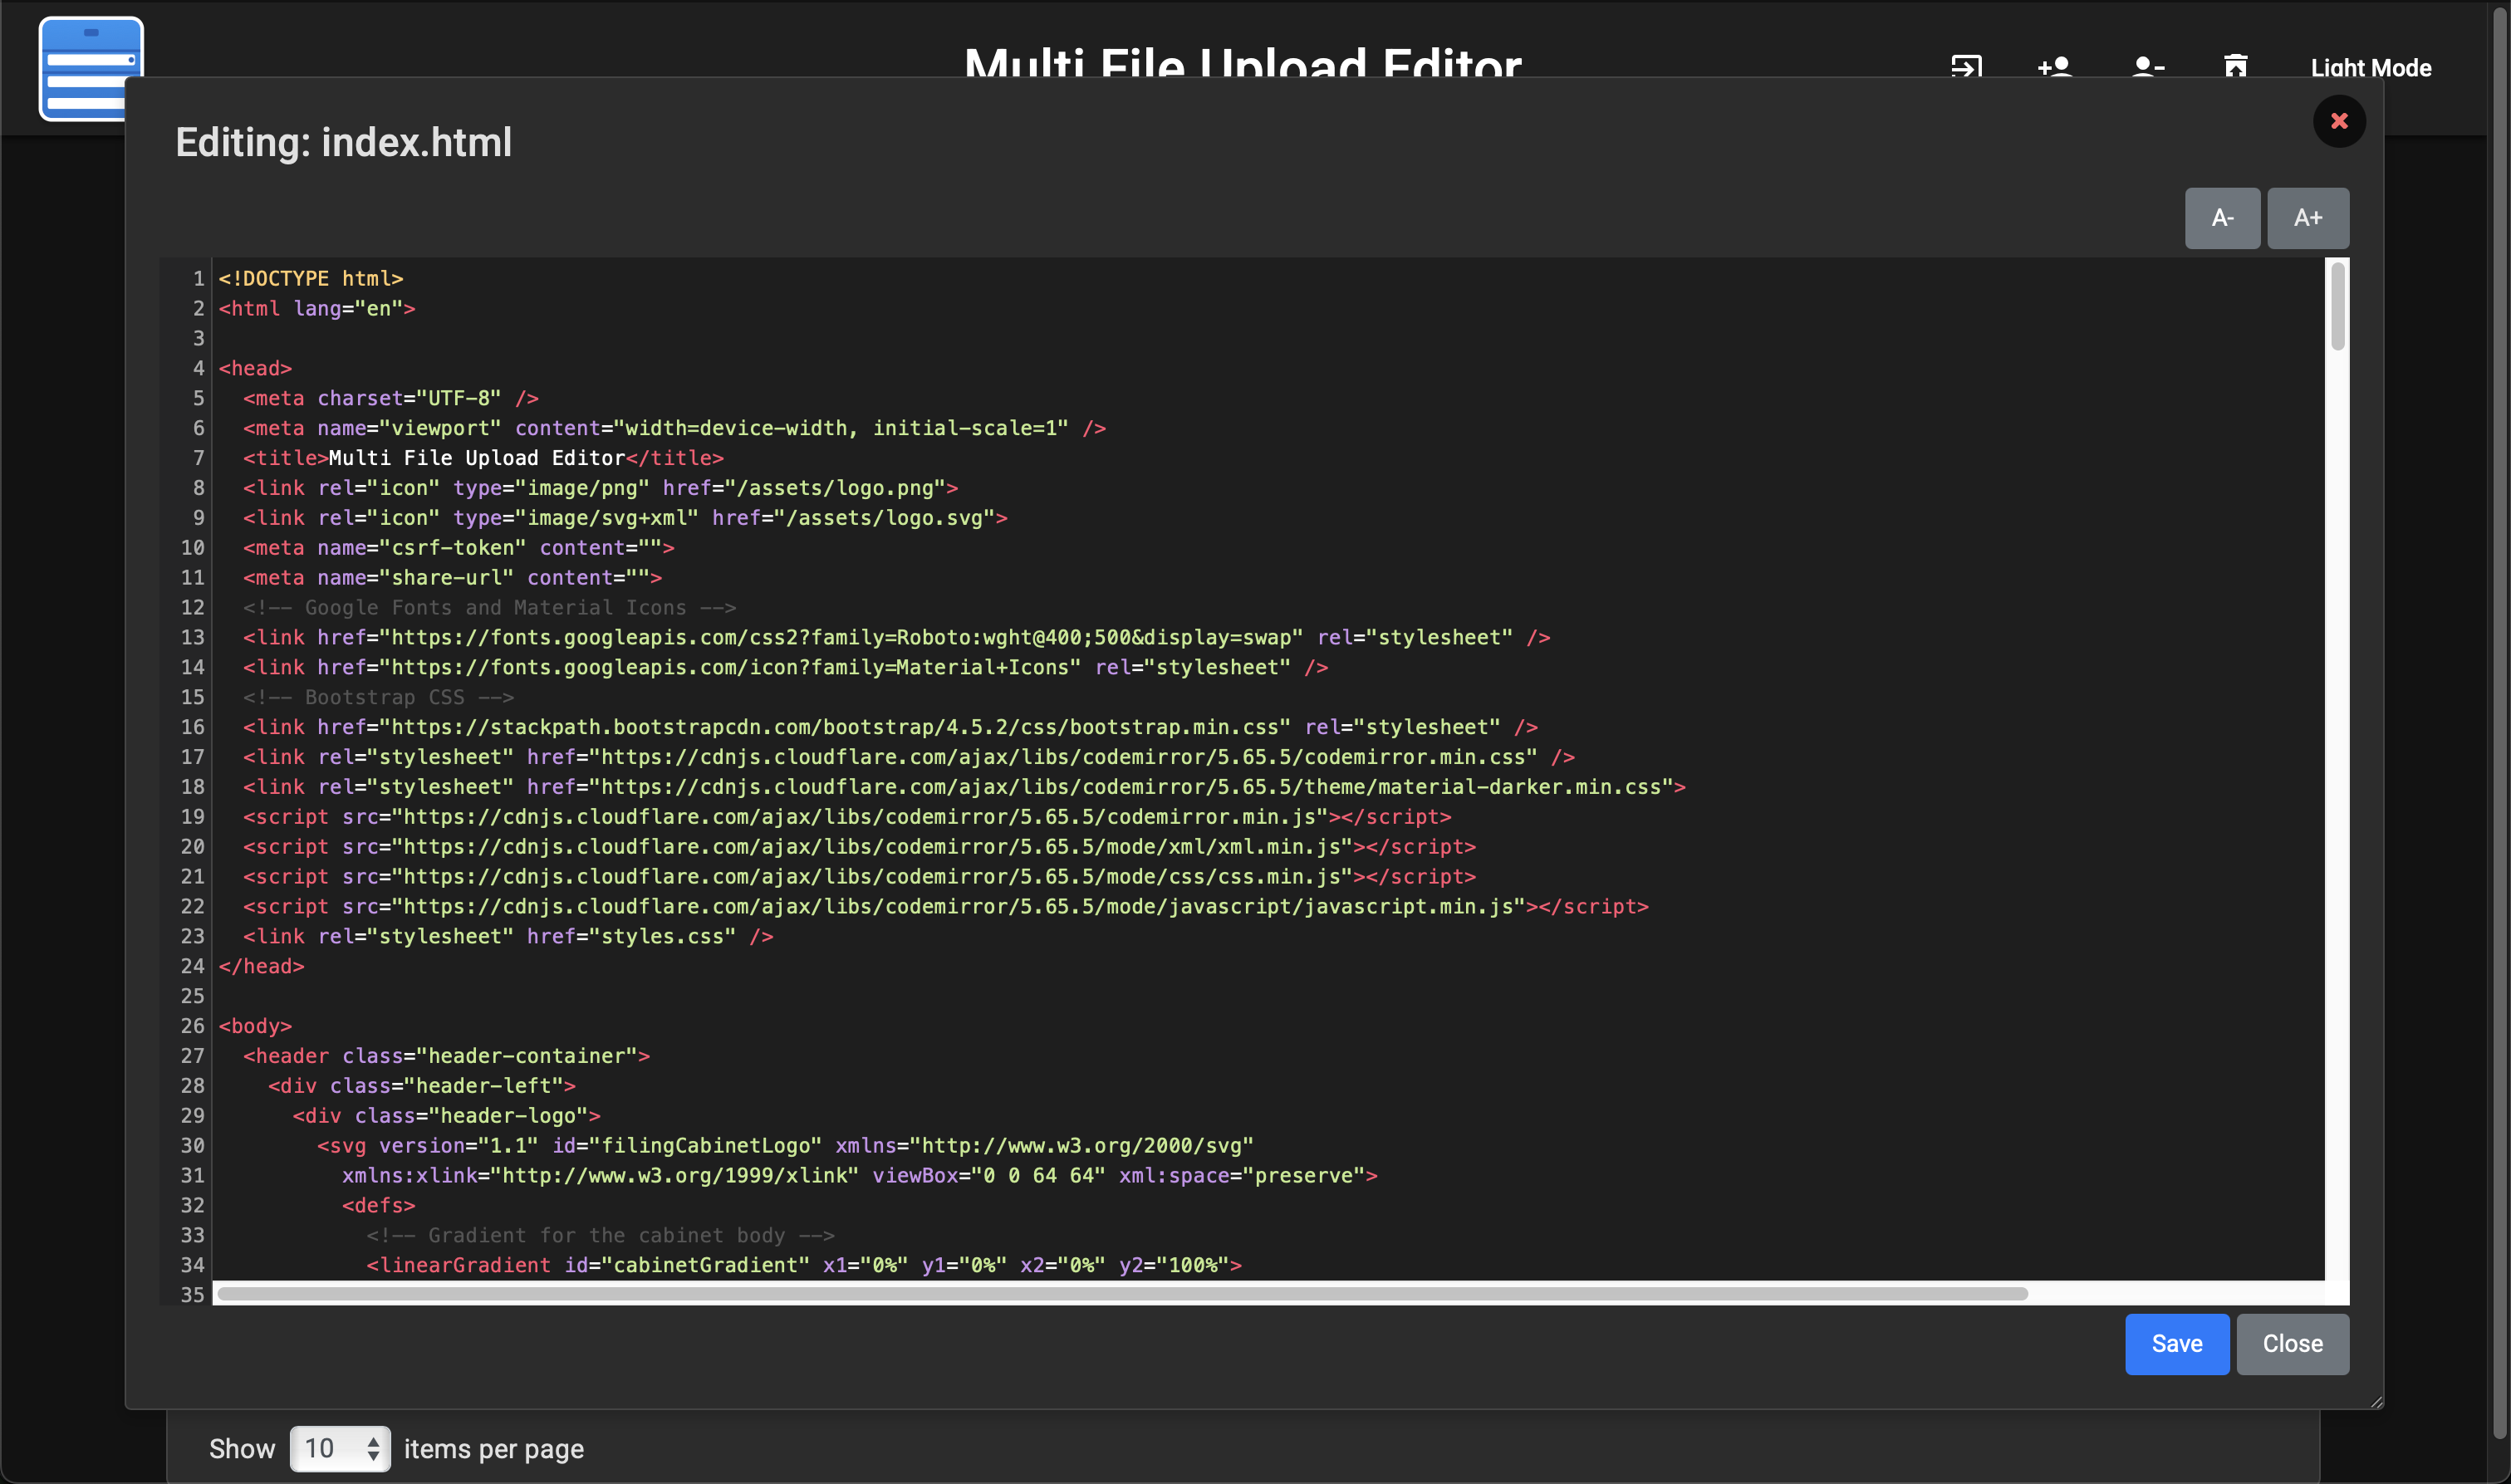Toggle Light Mode
Screen dimensions: 2511x1484
tap(2370, 68)
